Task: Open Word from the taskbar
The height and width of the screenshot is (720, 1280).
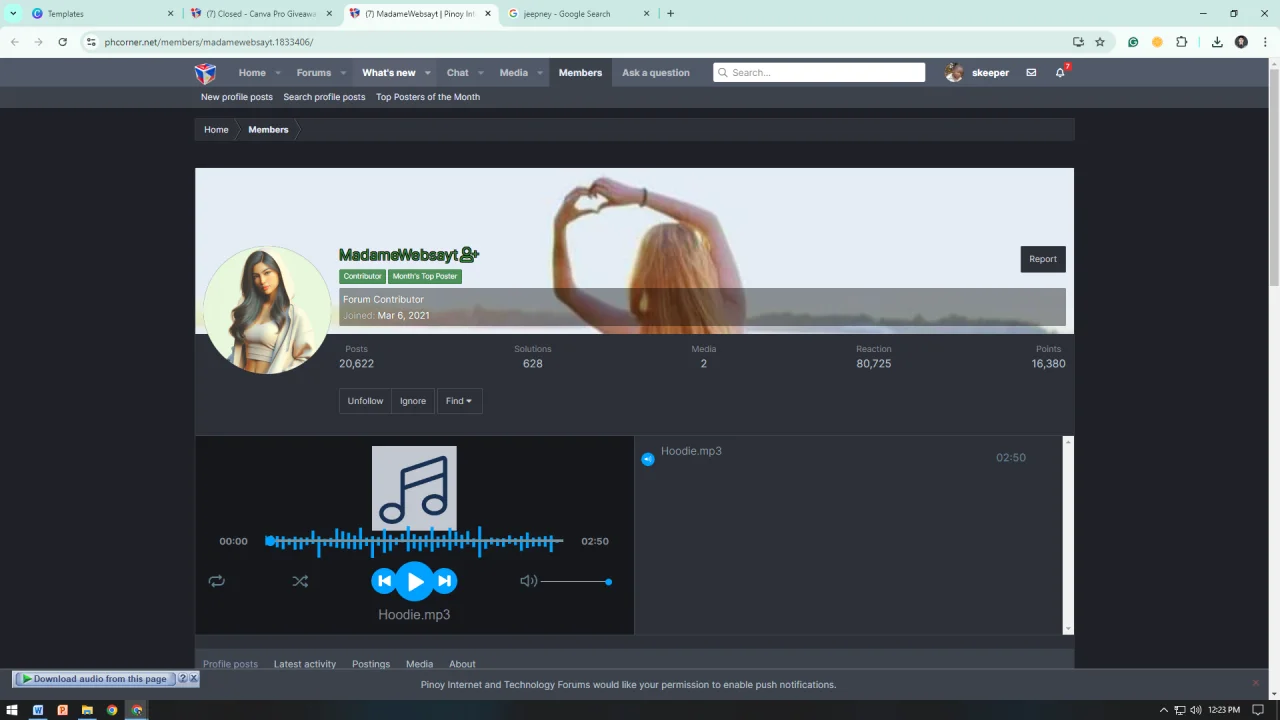Action: click(38, 710)
